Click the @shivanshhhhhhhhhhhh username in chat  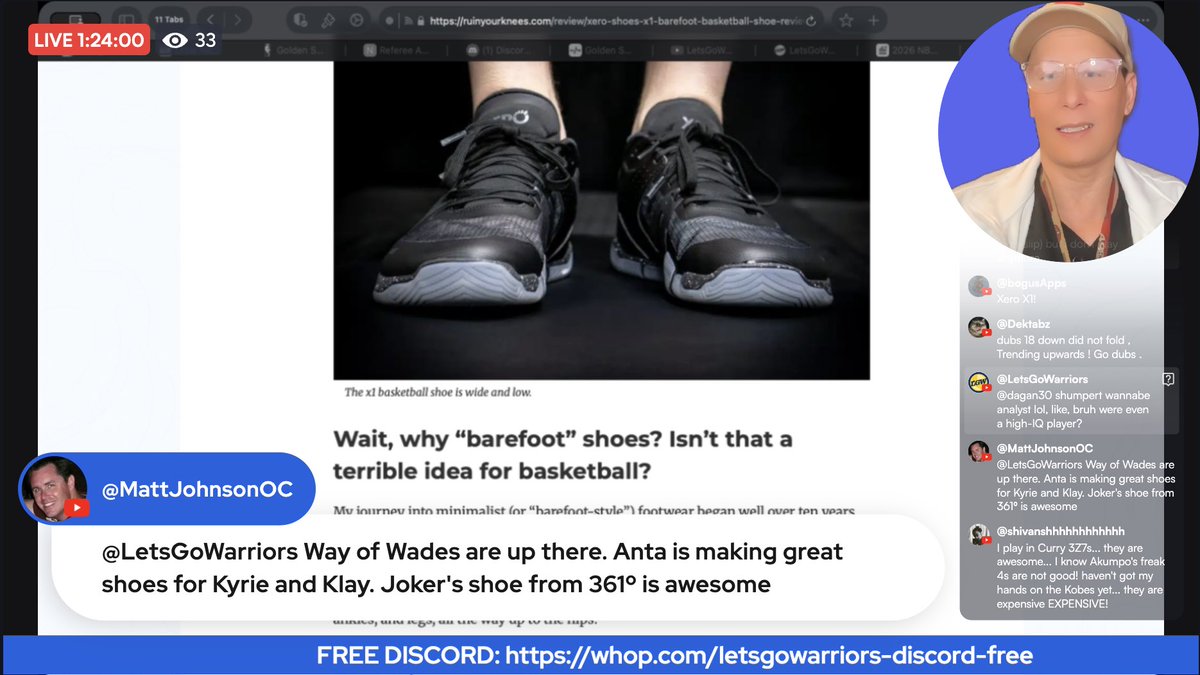1060,531
